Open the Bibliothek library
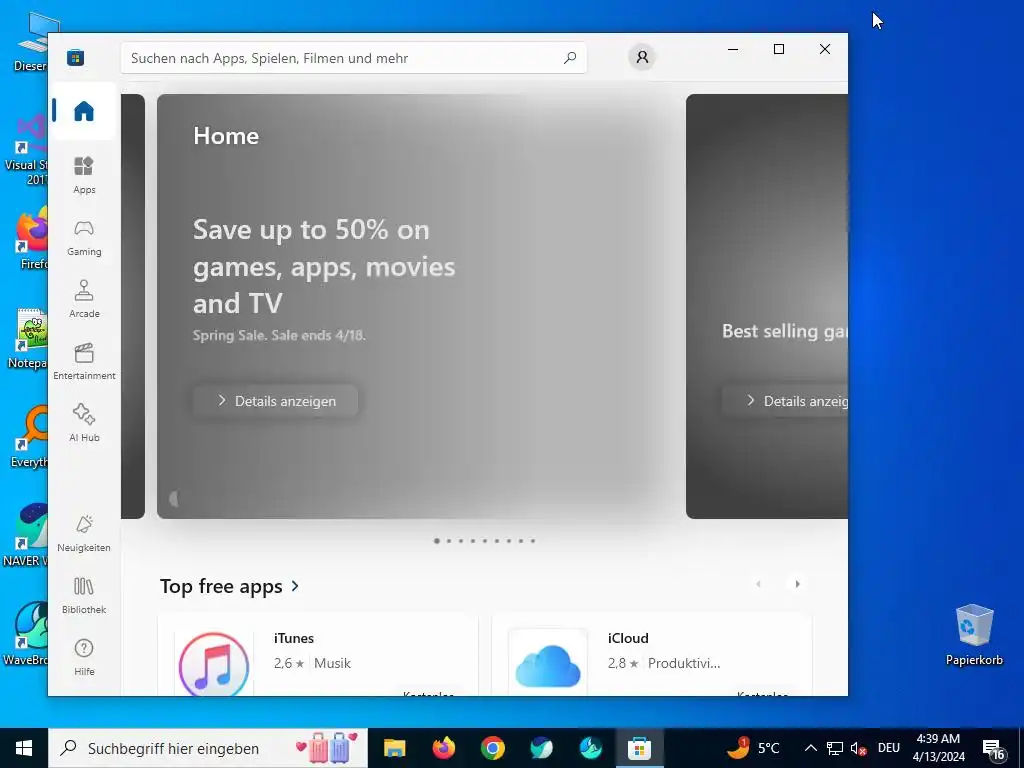Viewport: 1024px width, 768px height. tap(84, 596)
